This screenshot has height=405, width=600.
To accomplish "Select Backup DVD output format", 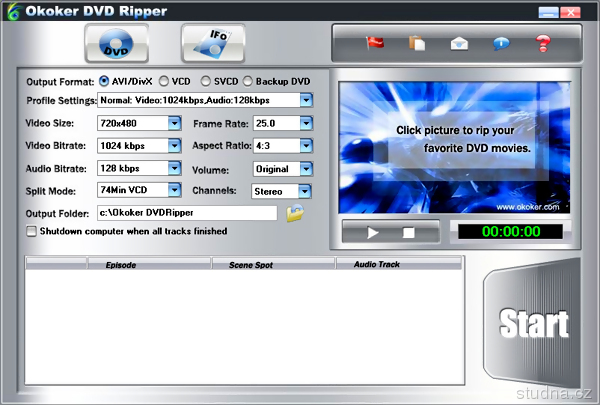I will [248, 81].
